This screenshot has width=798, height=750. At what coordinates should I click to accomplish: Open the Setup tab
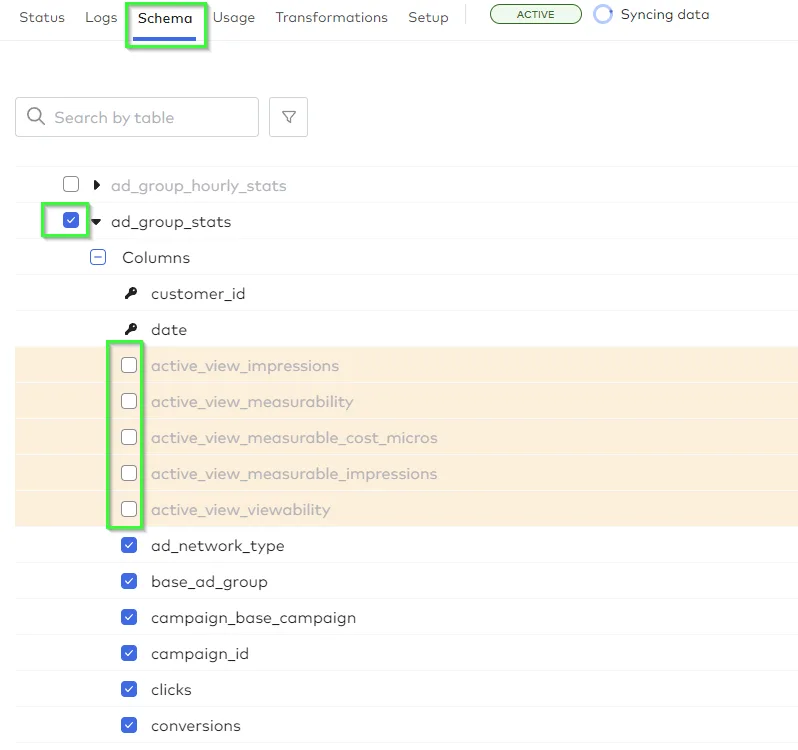(428, 18)
